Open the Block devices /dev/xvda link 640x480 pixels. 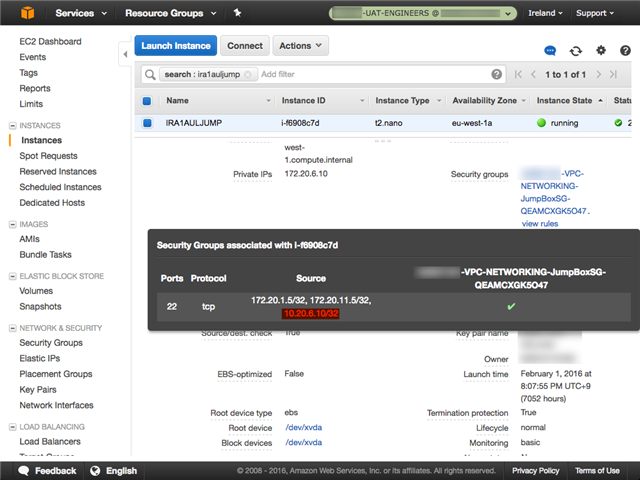click(x=303, y=442)
